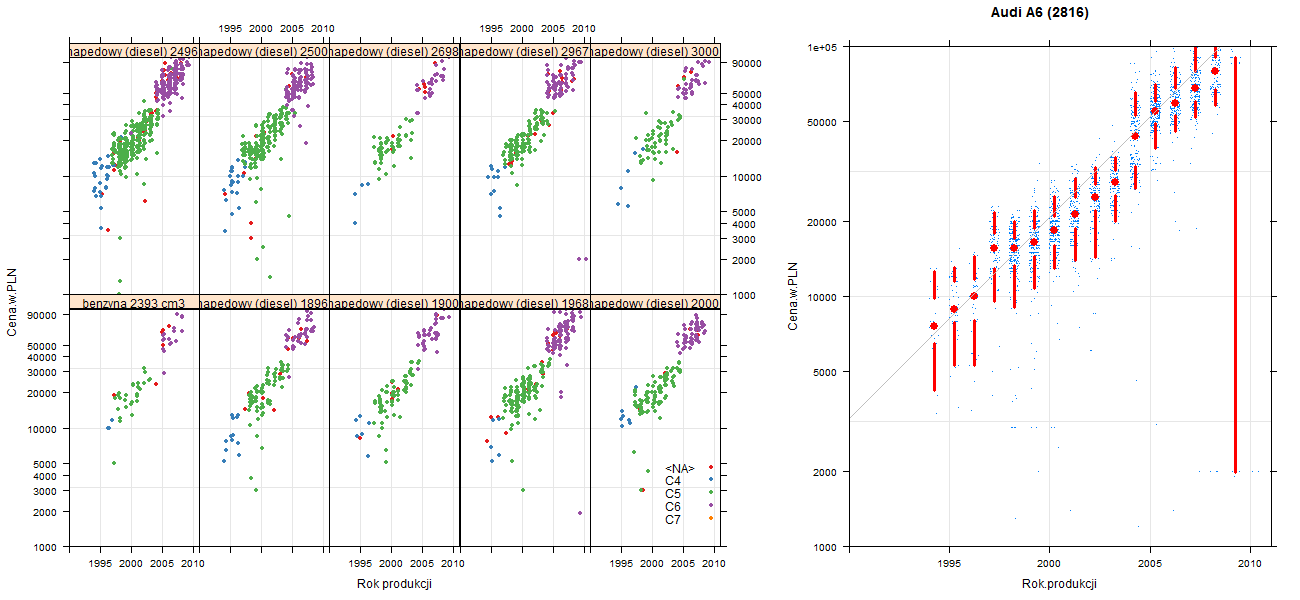This screenshot has width=1300, height=600.
Task: Click the "C7" legend label
Action: (x=673, y=520)
